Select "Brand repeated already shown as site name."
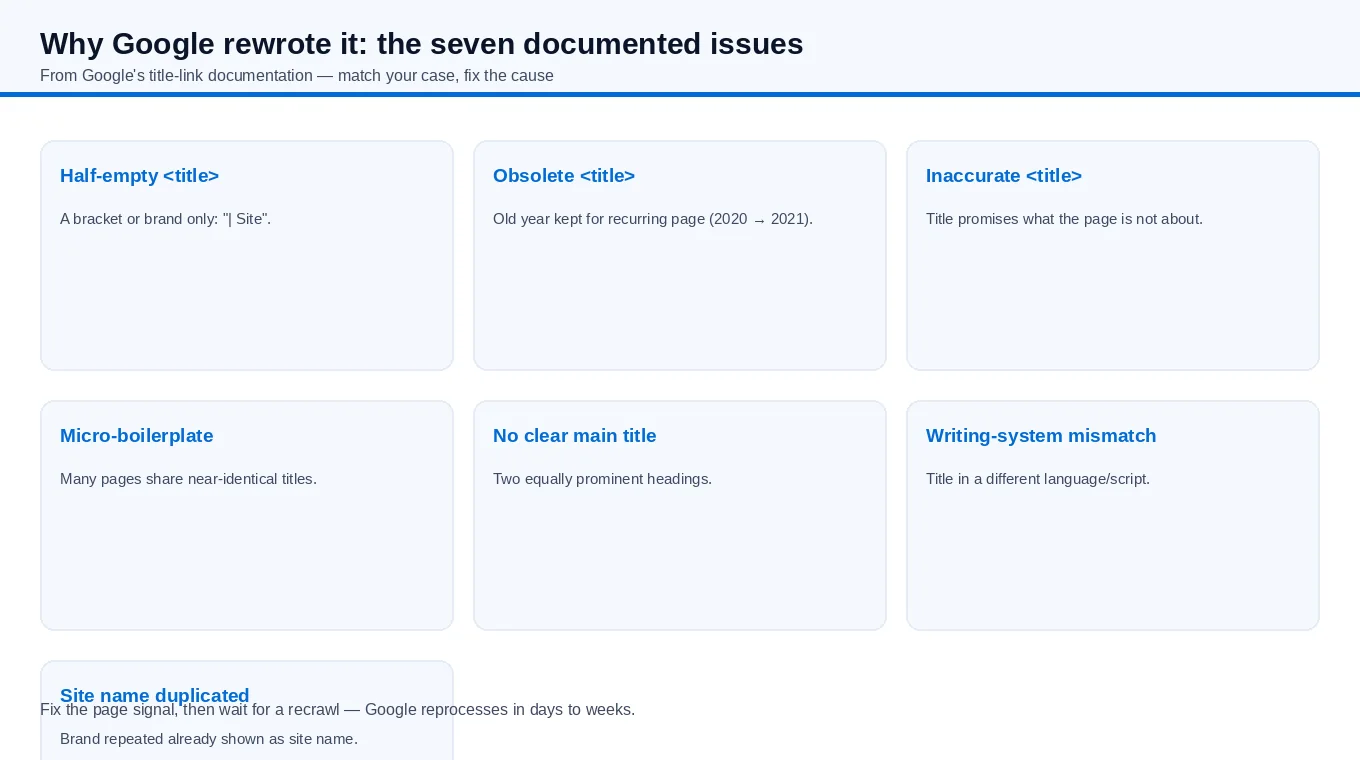Image resolution: width=1360 pixels, height=760 pixels. [209, 739]
